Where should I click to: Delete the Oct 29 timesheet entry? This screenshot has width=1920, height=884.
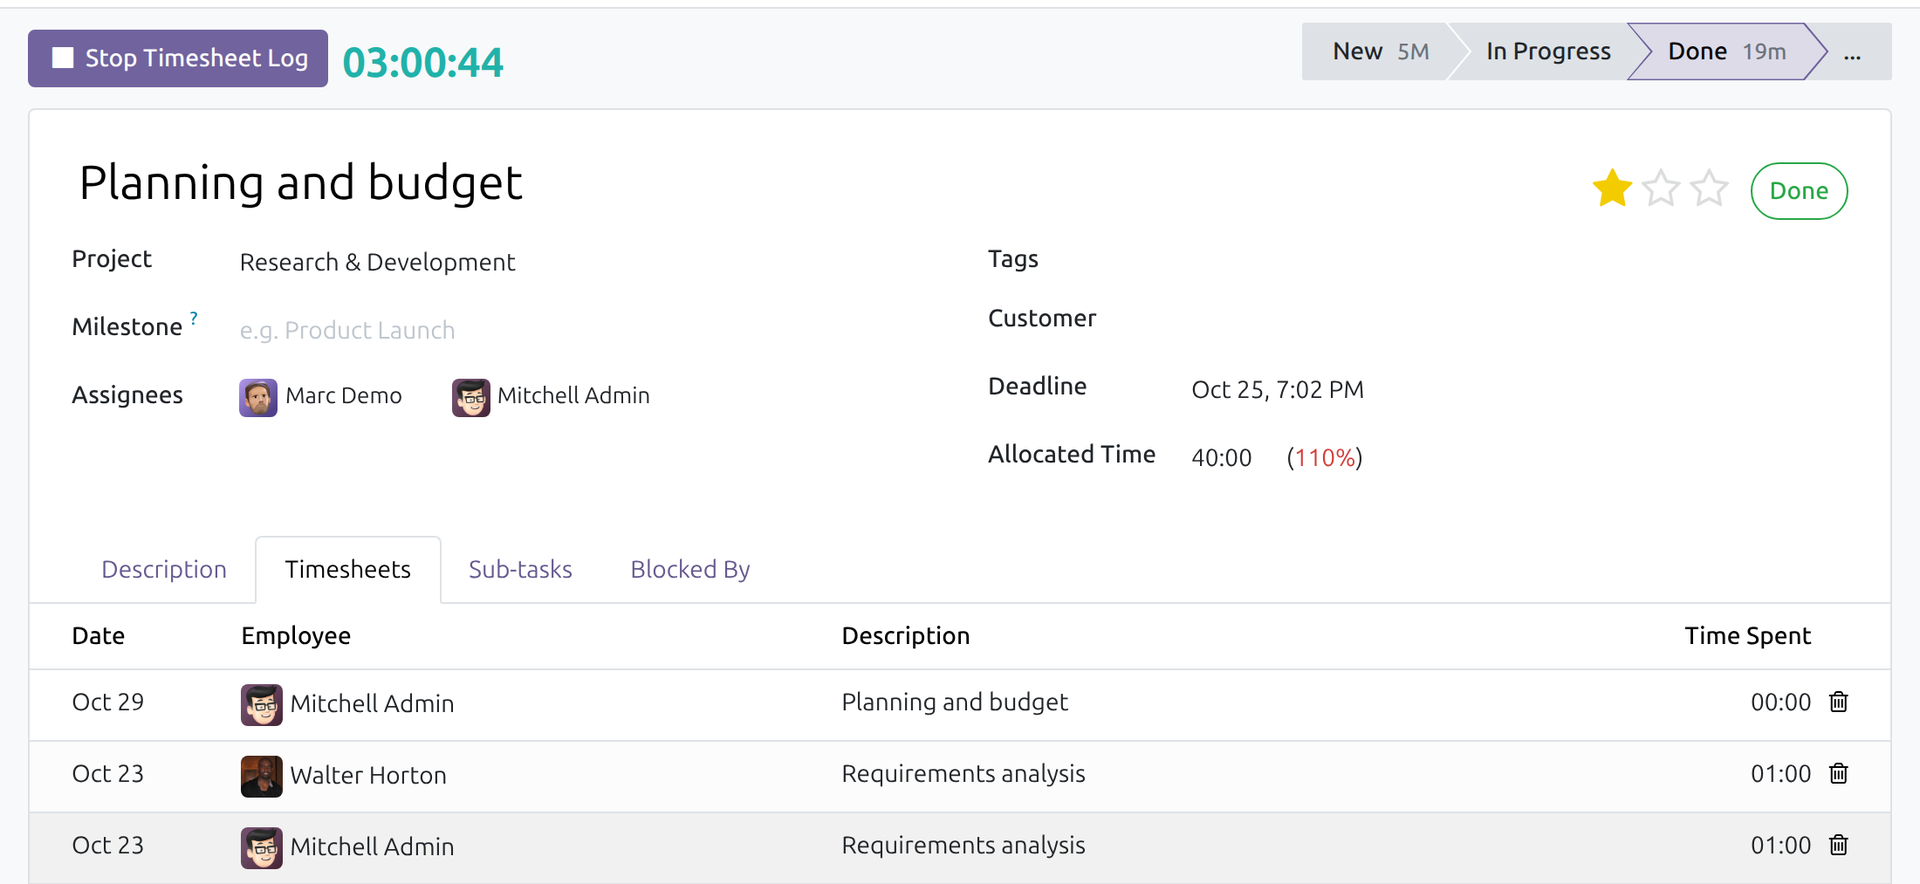[1838, 702]
